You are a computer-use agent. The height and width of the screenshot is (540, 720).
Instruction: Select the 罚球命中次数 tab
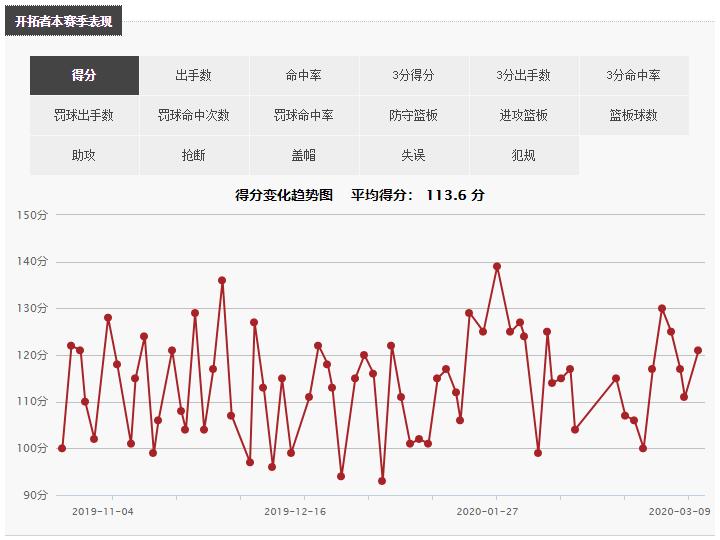(x=194, y=115)
